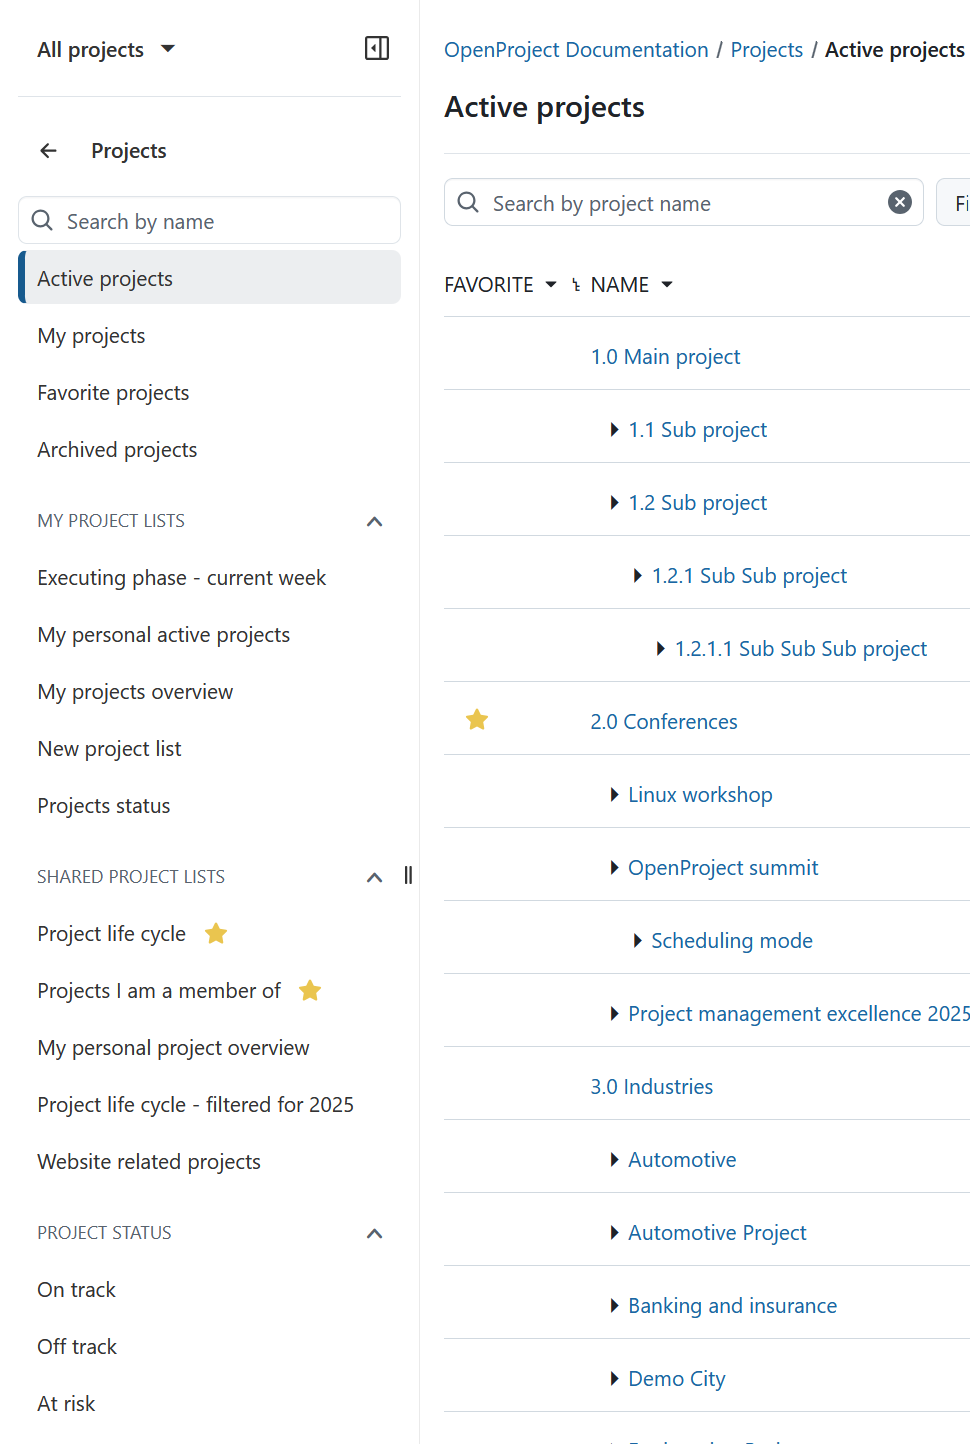Expand the 1.1 Sub project row
The height and width of the screenshot is (1444, 970).
(x=613, y=429)
